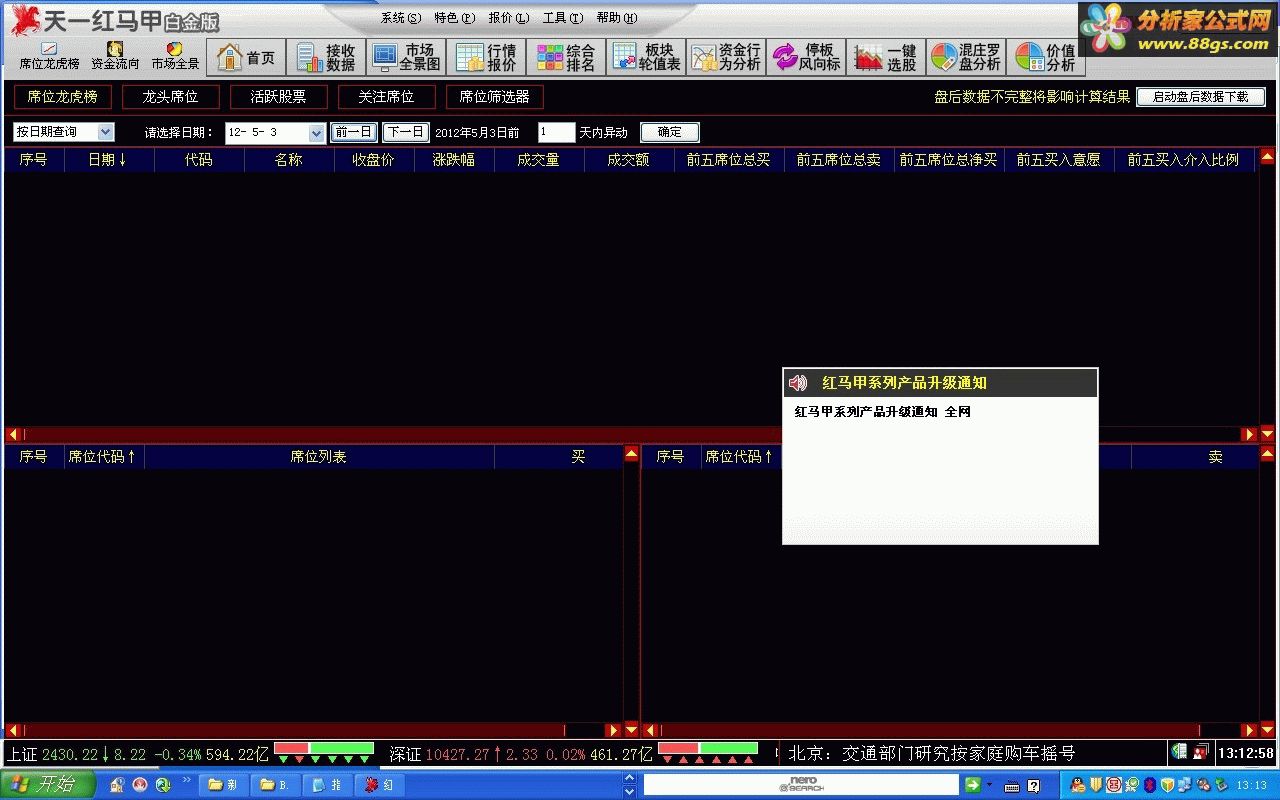Open the date picker dropdown arrow
1280x800 pixels.
[x=317, y=133]
